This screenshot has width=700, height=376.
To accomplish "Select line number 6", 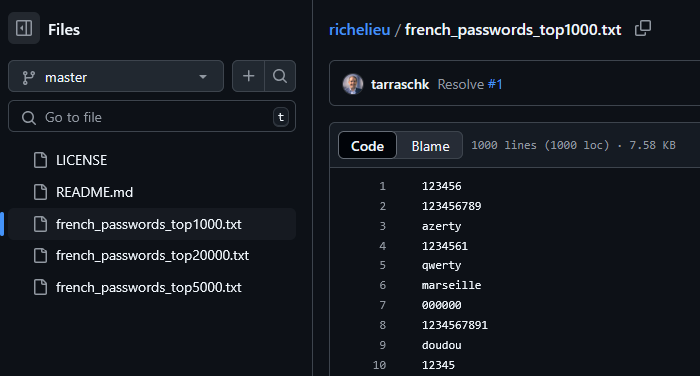I will 383,285.
